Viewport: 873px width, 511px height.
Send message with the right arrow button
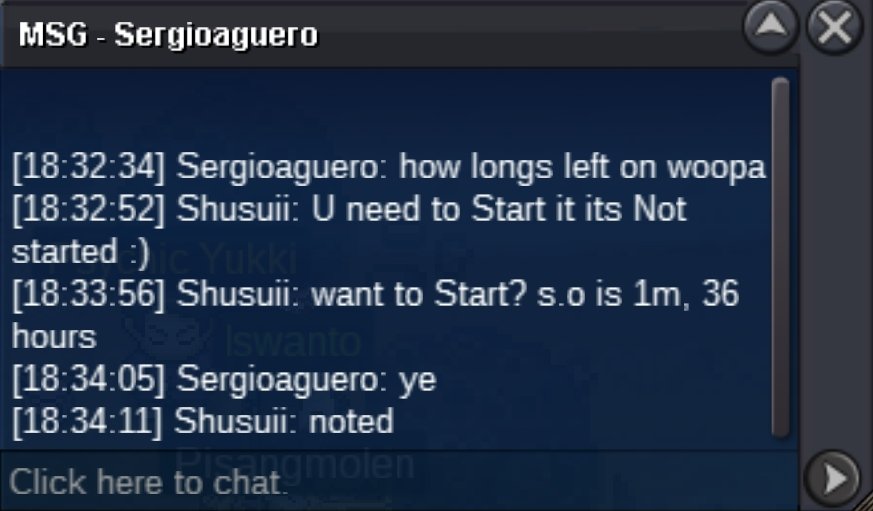pyautogui.click(x=833, y=479)
